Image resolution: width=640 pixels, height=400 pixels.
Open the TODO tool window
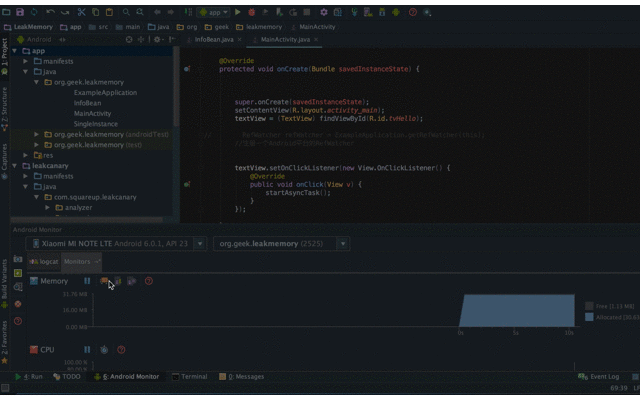(x=67, y=376)
